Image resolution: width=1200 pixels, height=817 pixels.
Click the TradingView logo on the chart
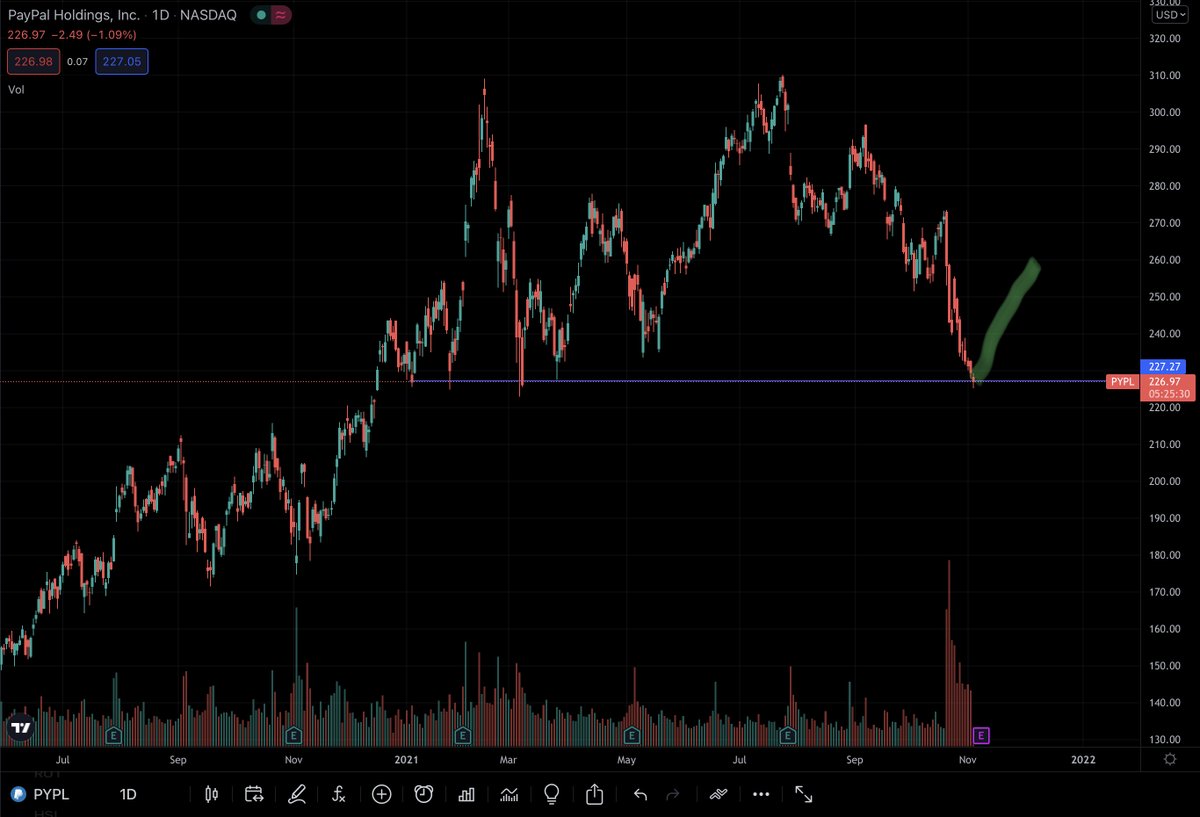click(19, 728)
